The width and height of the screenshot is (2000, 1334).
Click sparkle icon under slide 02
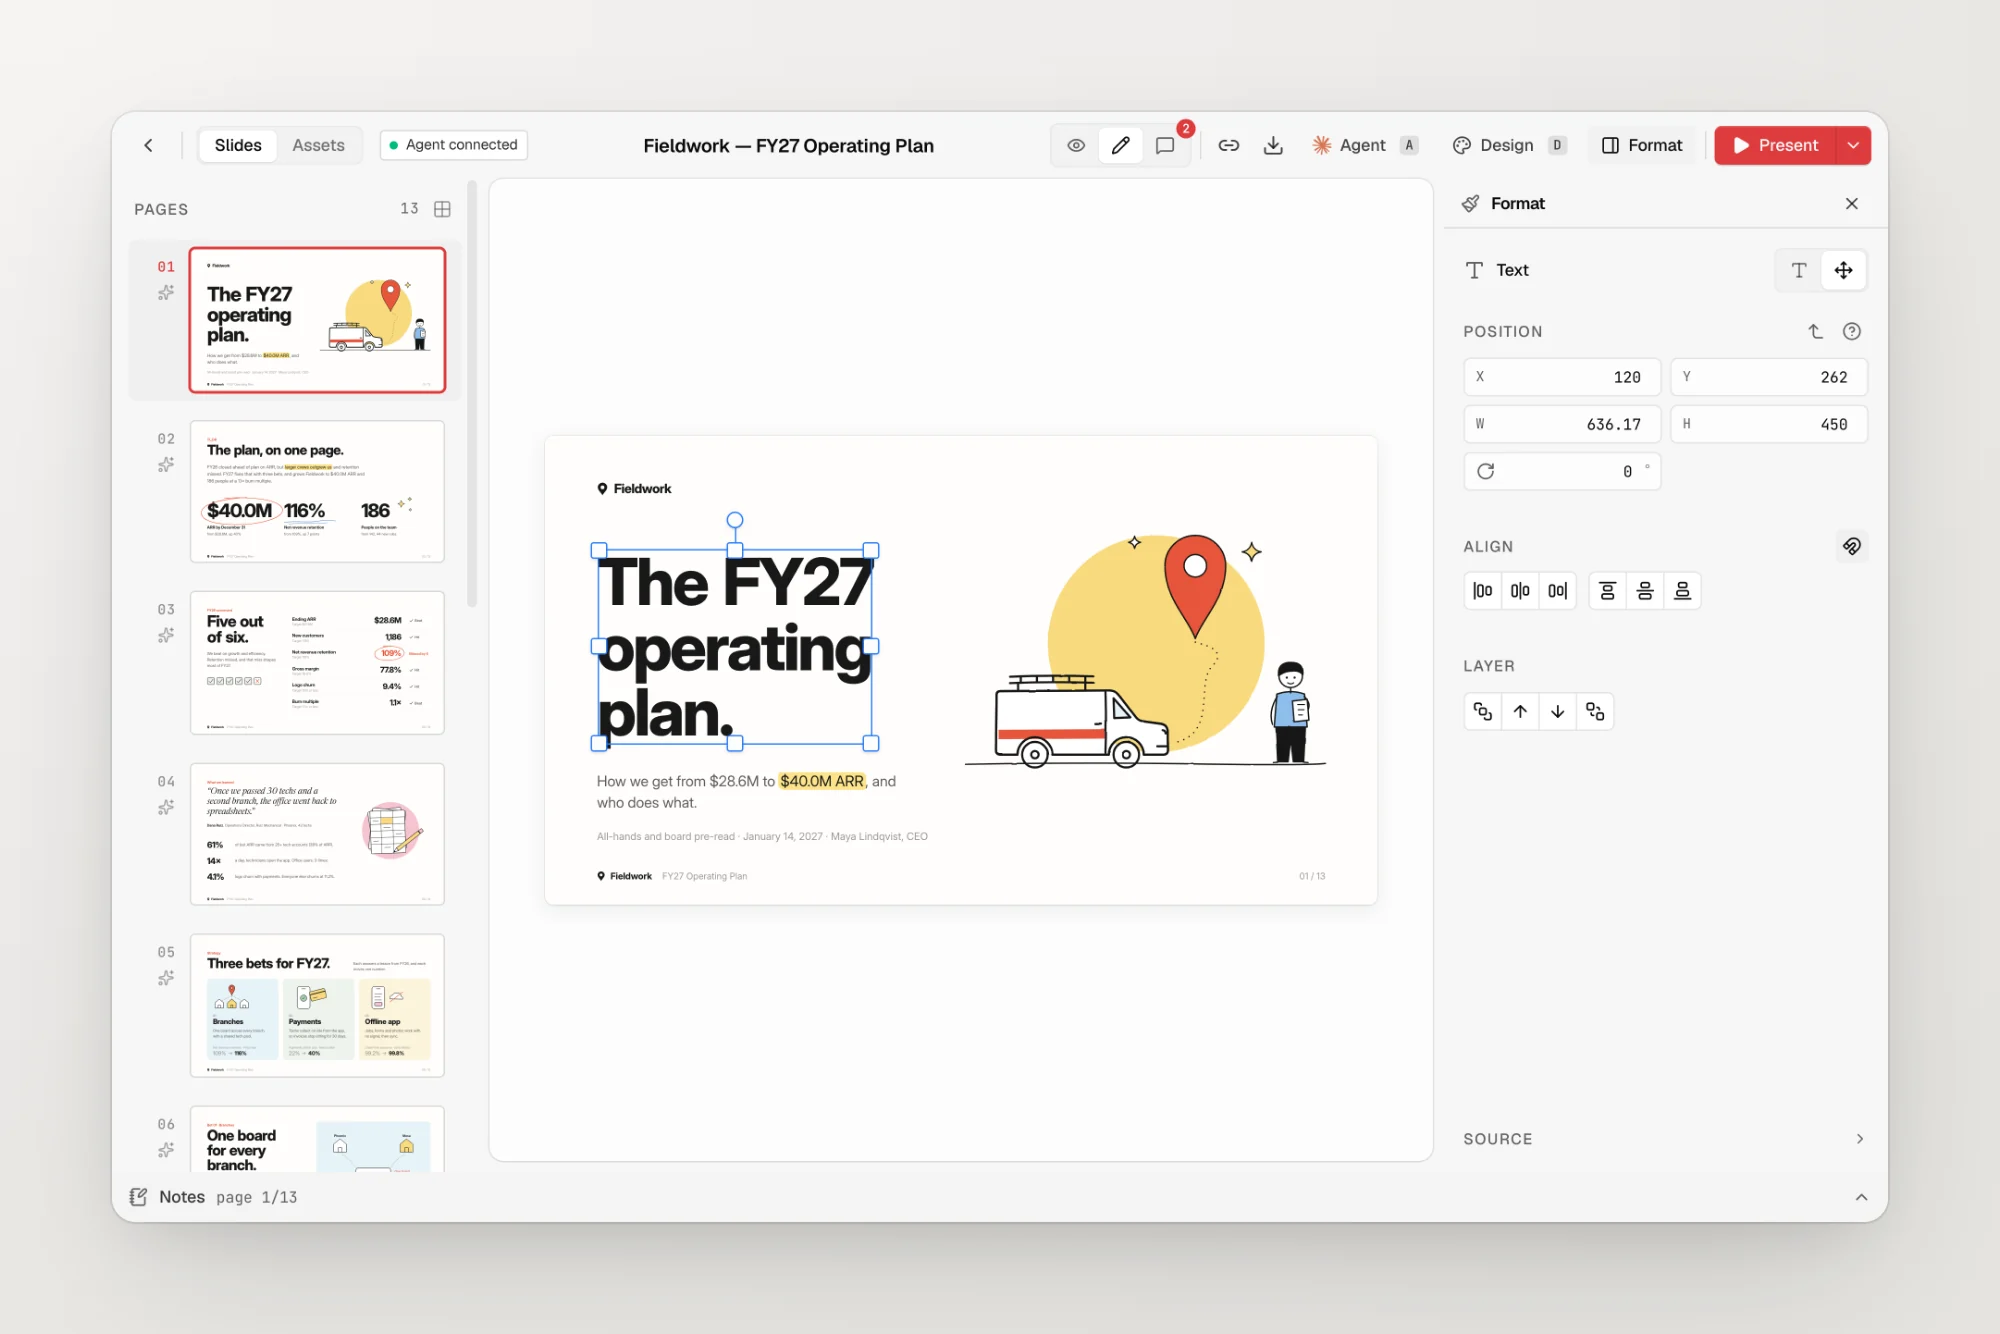[x=166, y=464]
